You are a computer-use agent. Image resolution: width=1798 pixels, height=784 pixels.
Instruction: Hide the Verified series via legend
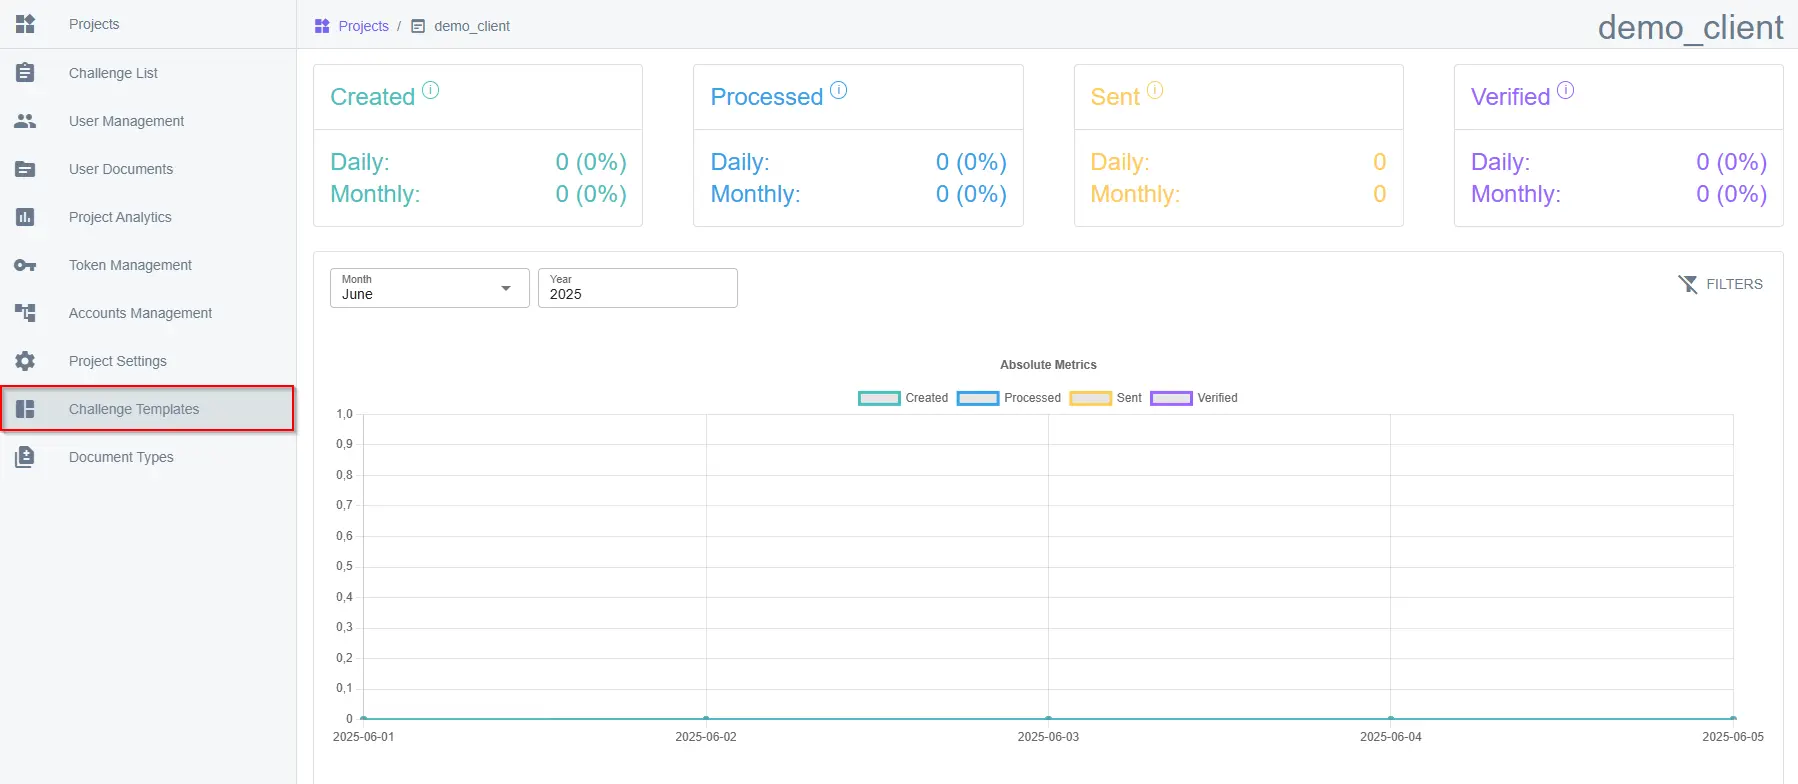1194,398
